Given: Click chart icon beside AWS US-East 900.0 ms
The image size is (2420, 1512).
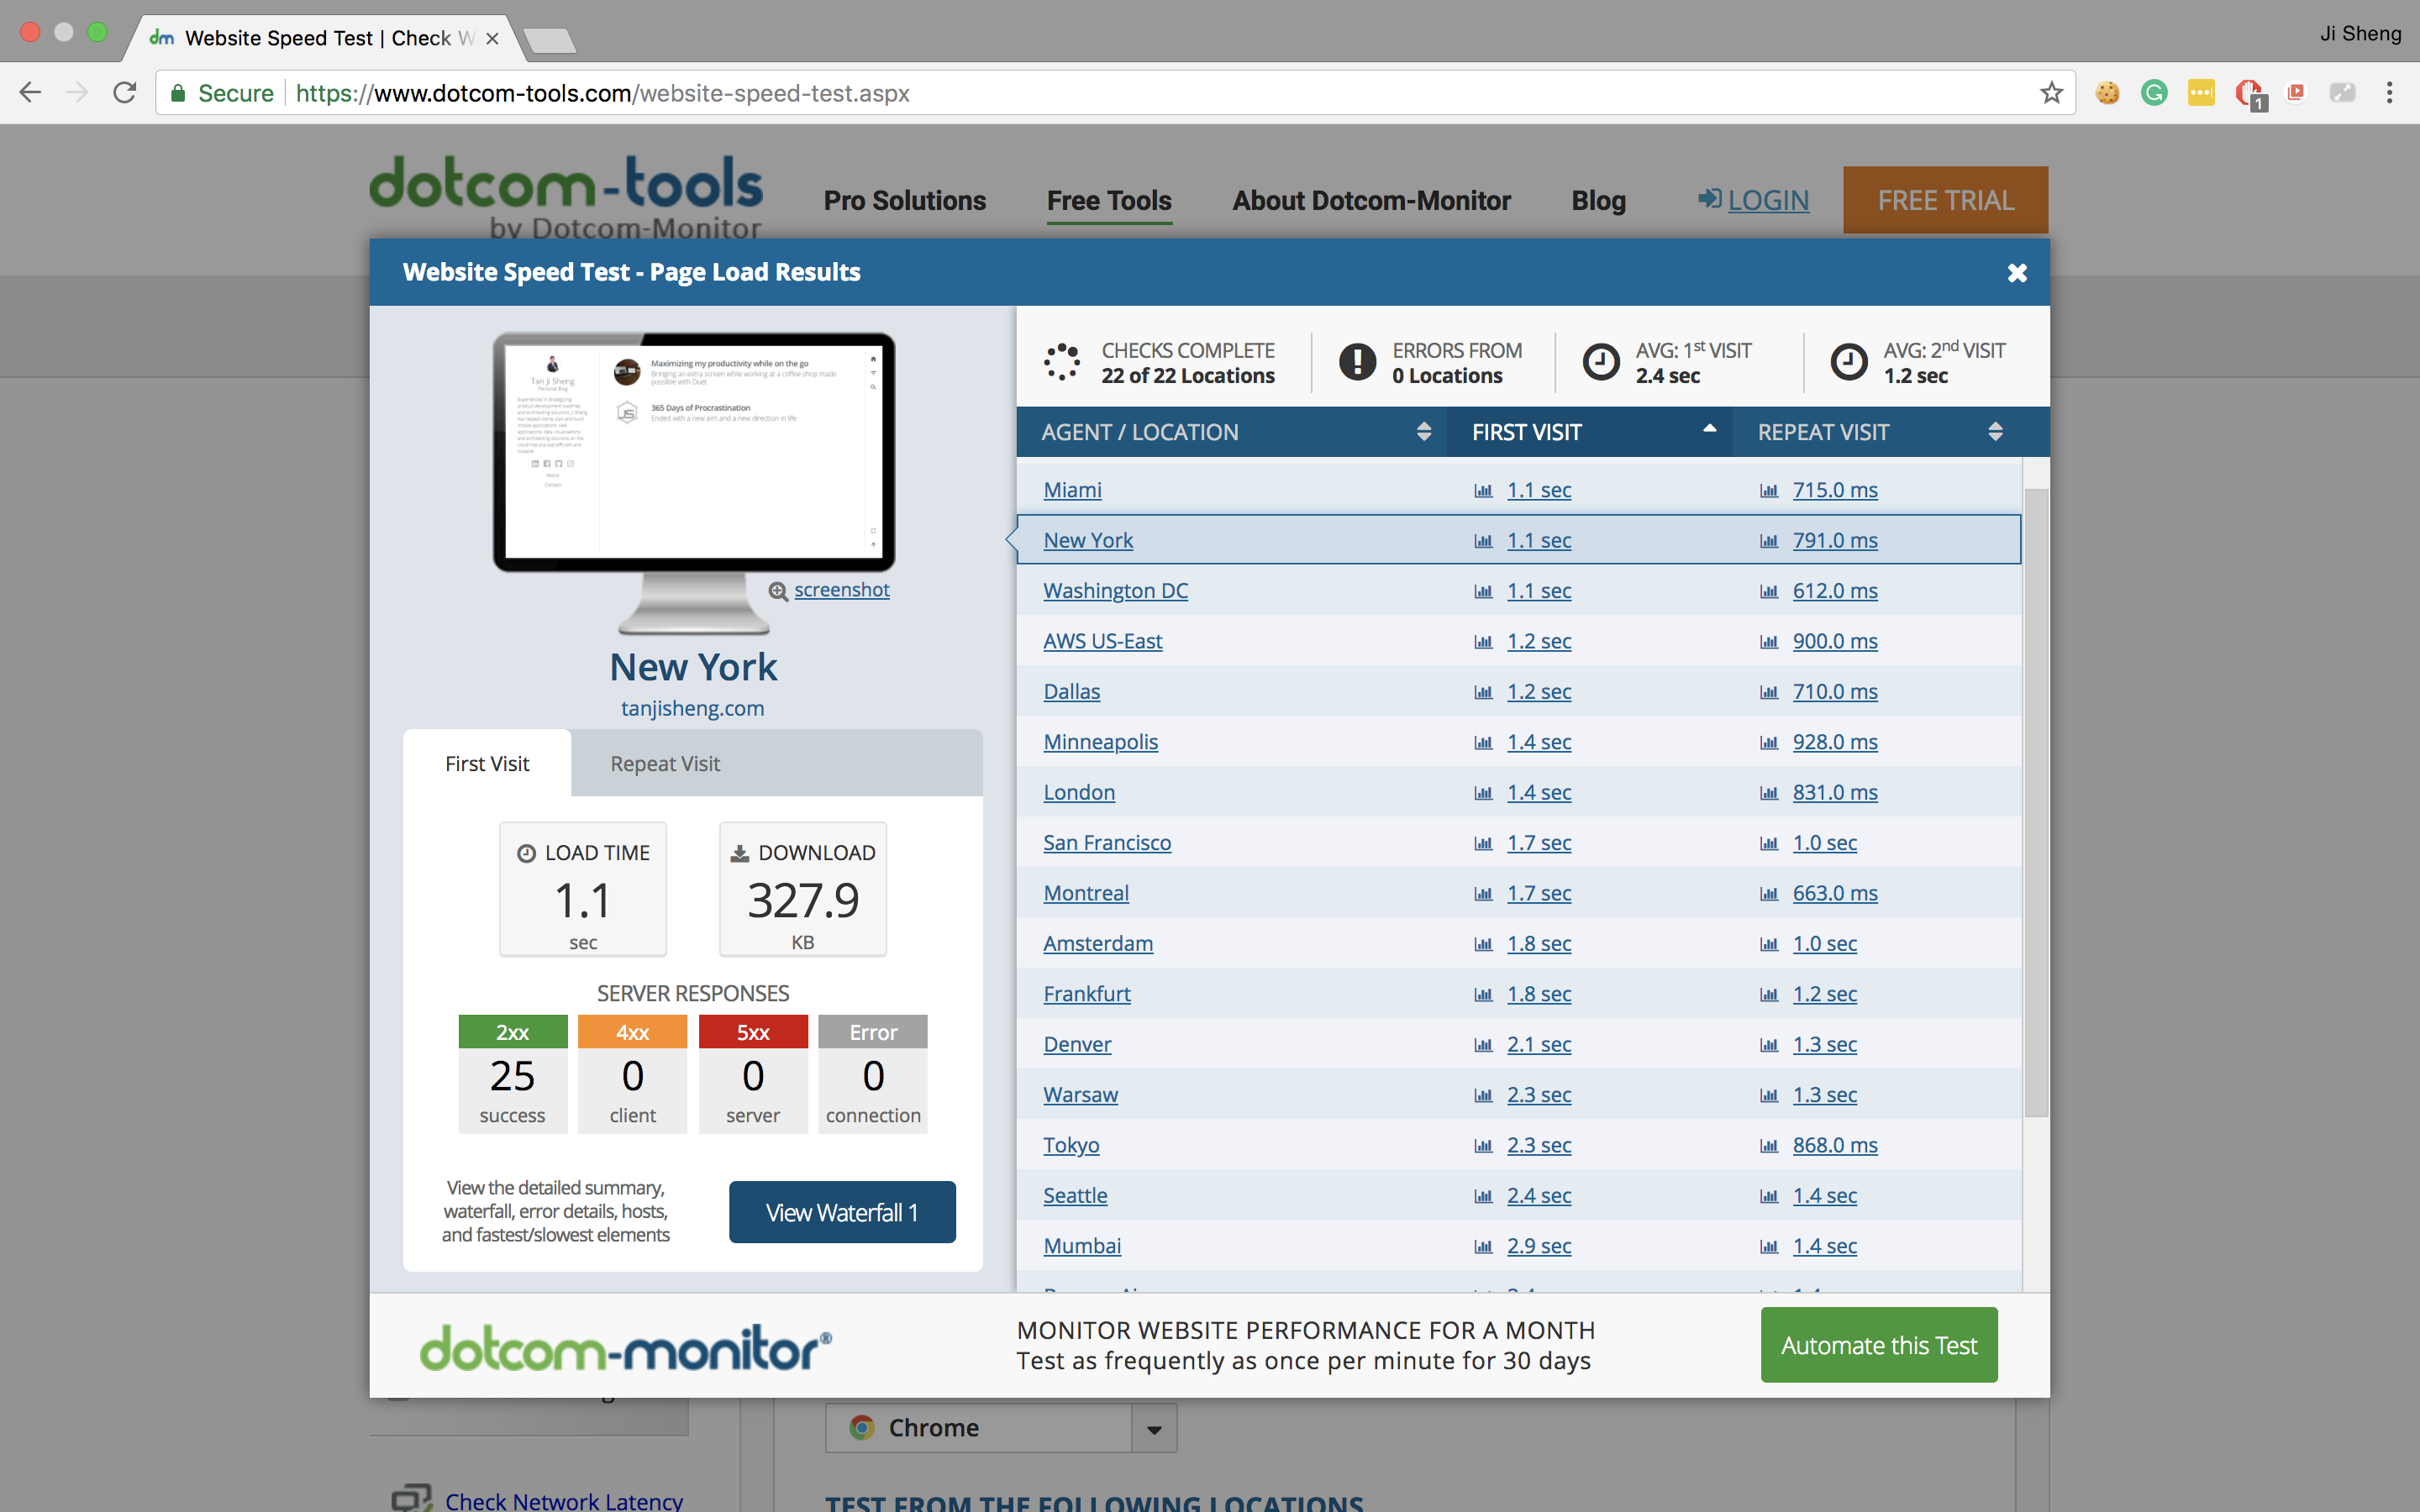Looking at the screenshot, I should click(1769, 642).
